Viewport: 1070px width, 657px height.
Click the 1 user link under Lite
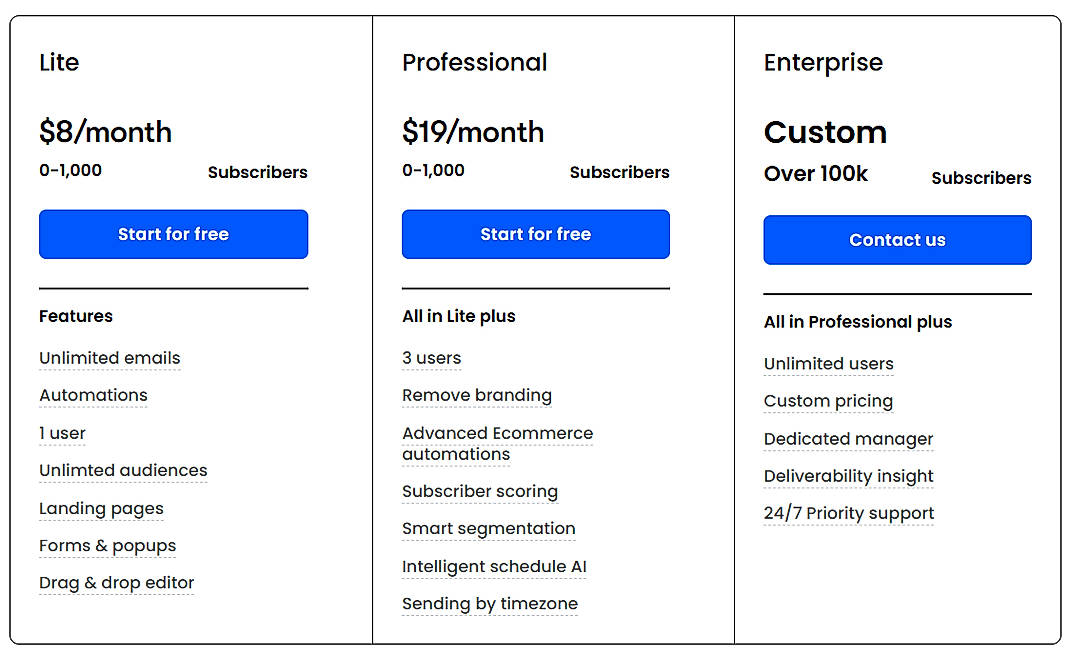pos(62,433)
